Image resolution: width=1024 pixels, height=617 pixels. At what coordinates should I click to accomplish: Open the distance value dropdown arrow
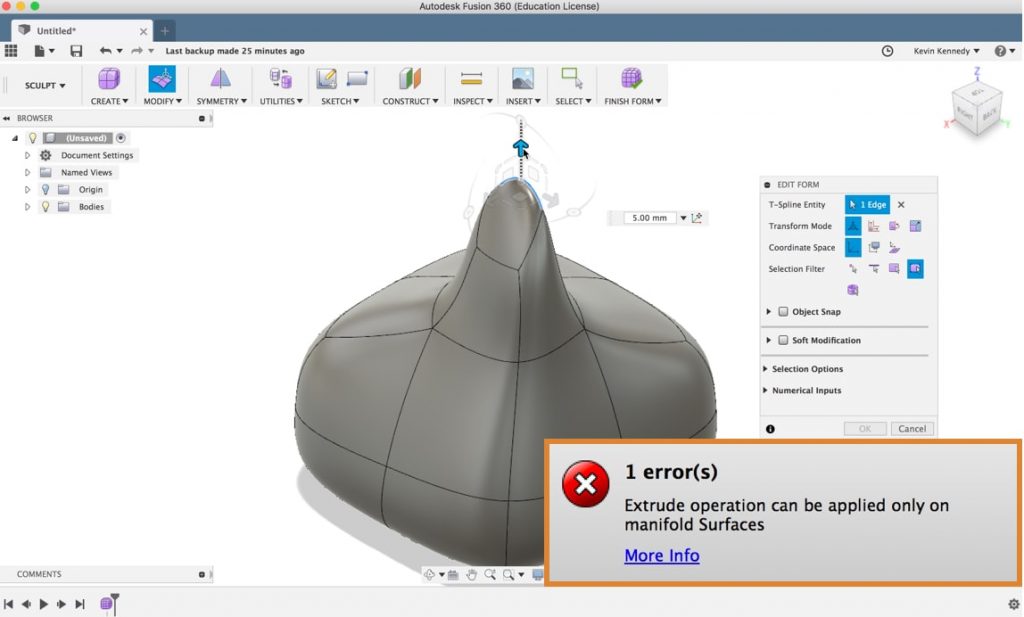coord(683,218)
